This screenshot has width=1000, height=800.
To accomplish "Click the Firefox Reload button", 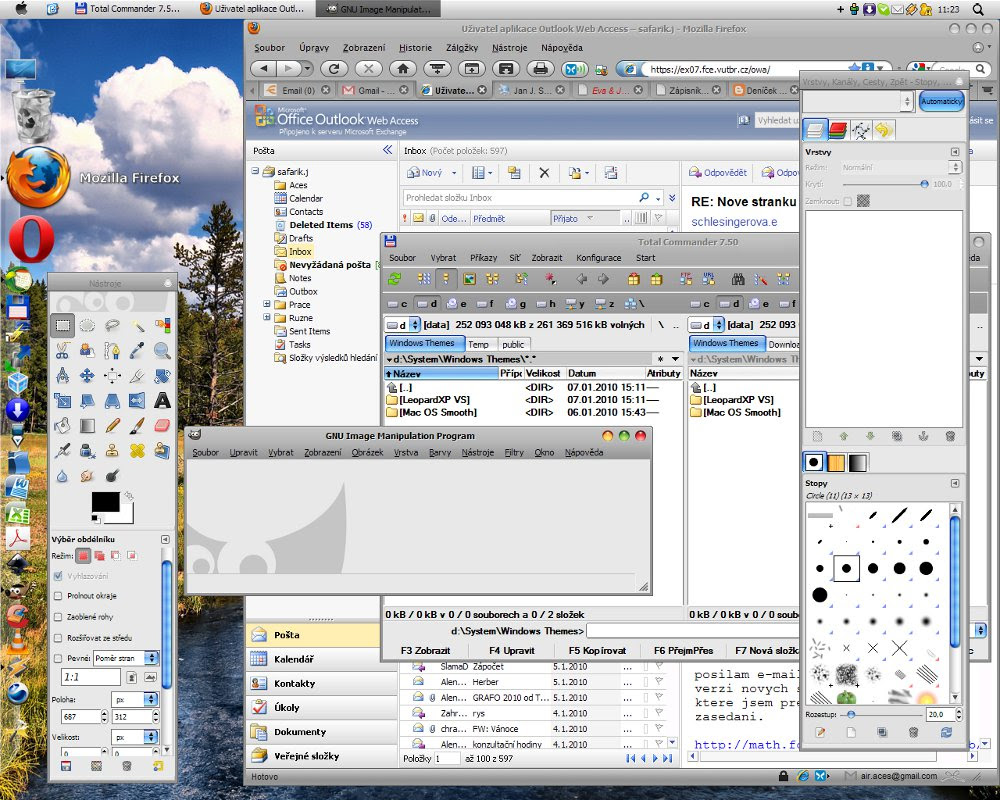I will [x=334, y=68].
